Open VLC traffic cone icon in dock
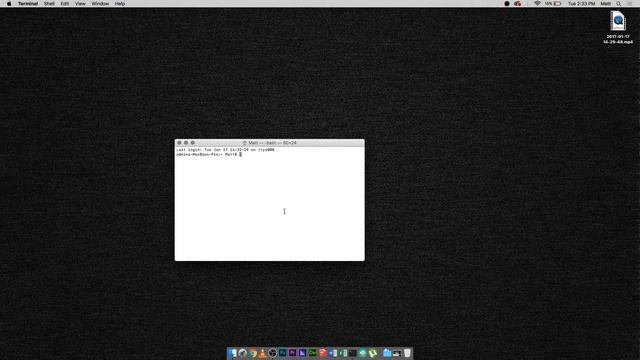 pos(262,353)
